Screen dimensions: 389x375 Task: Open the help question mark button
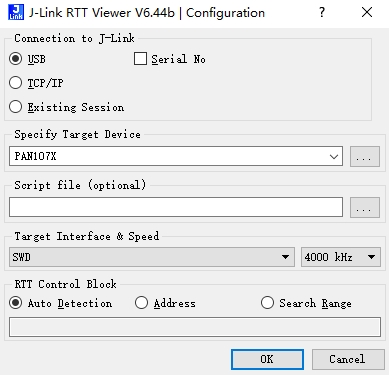322,13
